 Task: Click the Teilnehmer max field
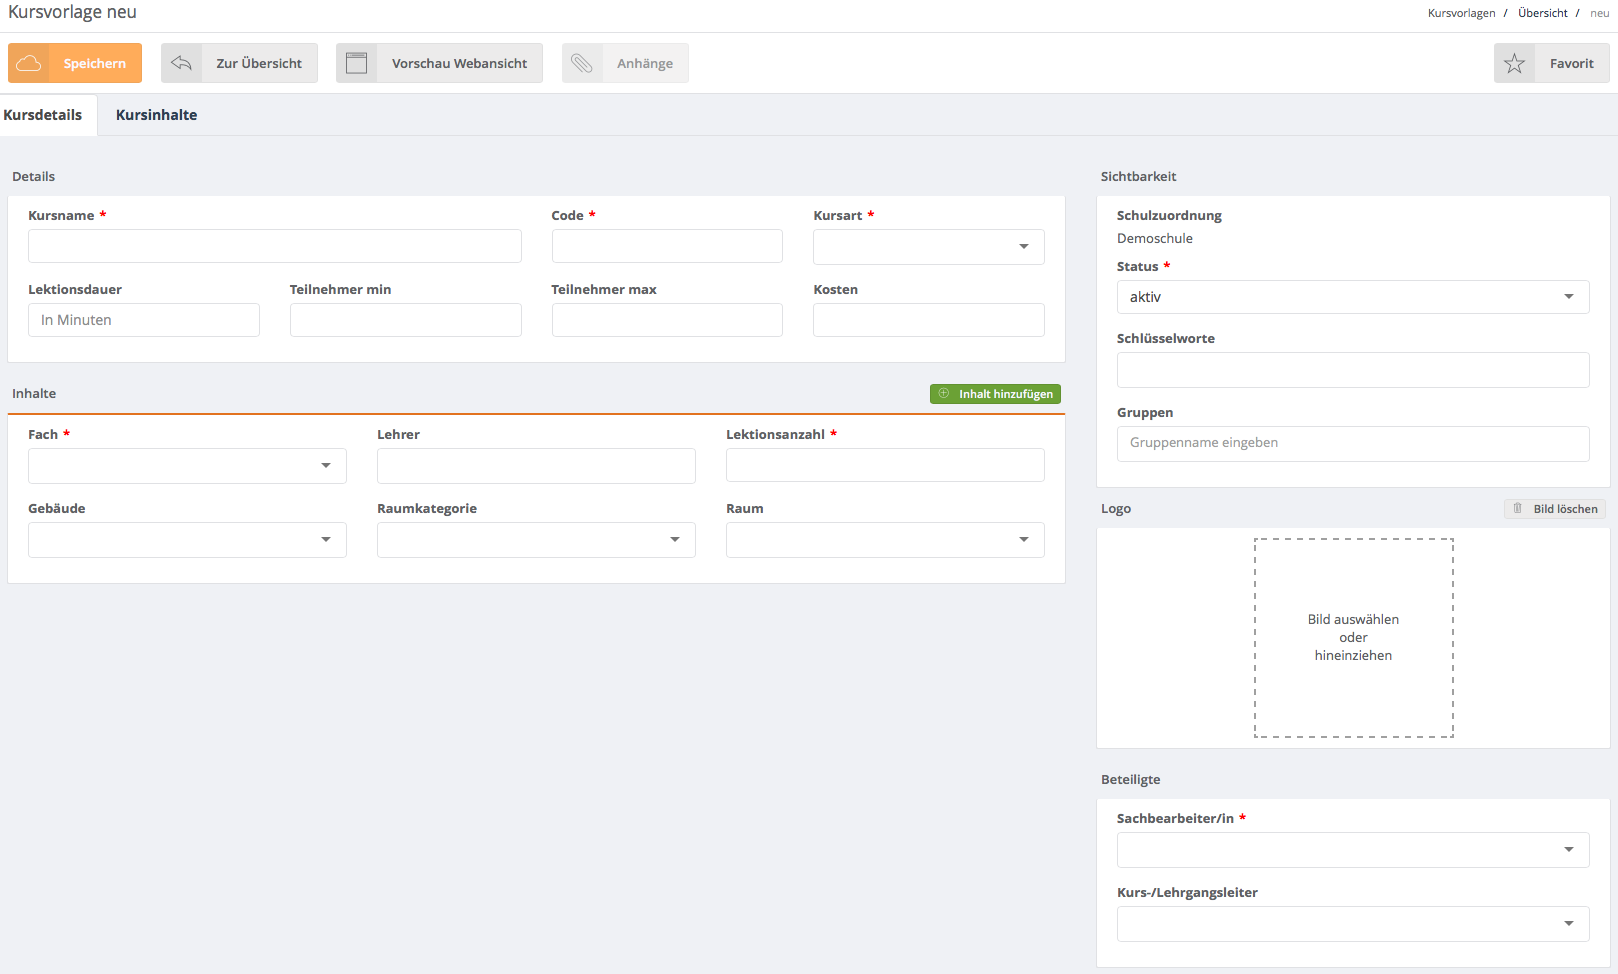tap(667, 320)
